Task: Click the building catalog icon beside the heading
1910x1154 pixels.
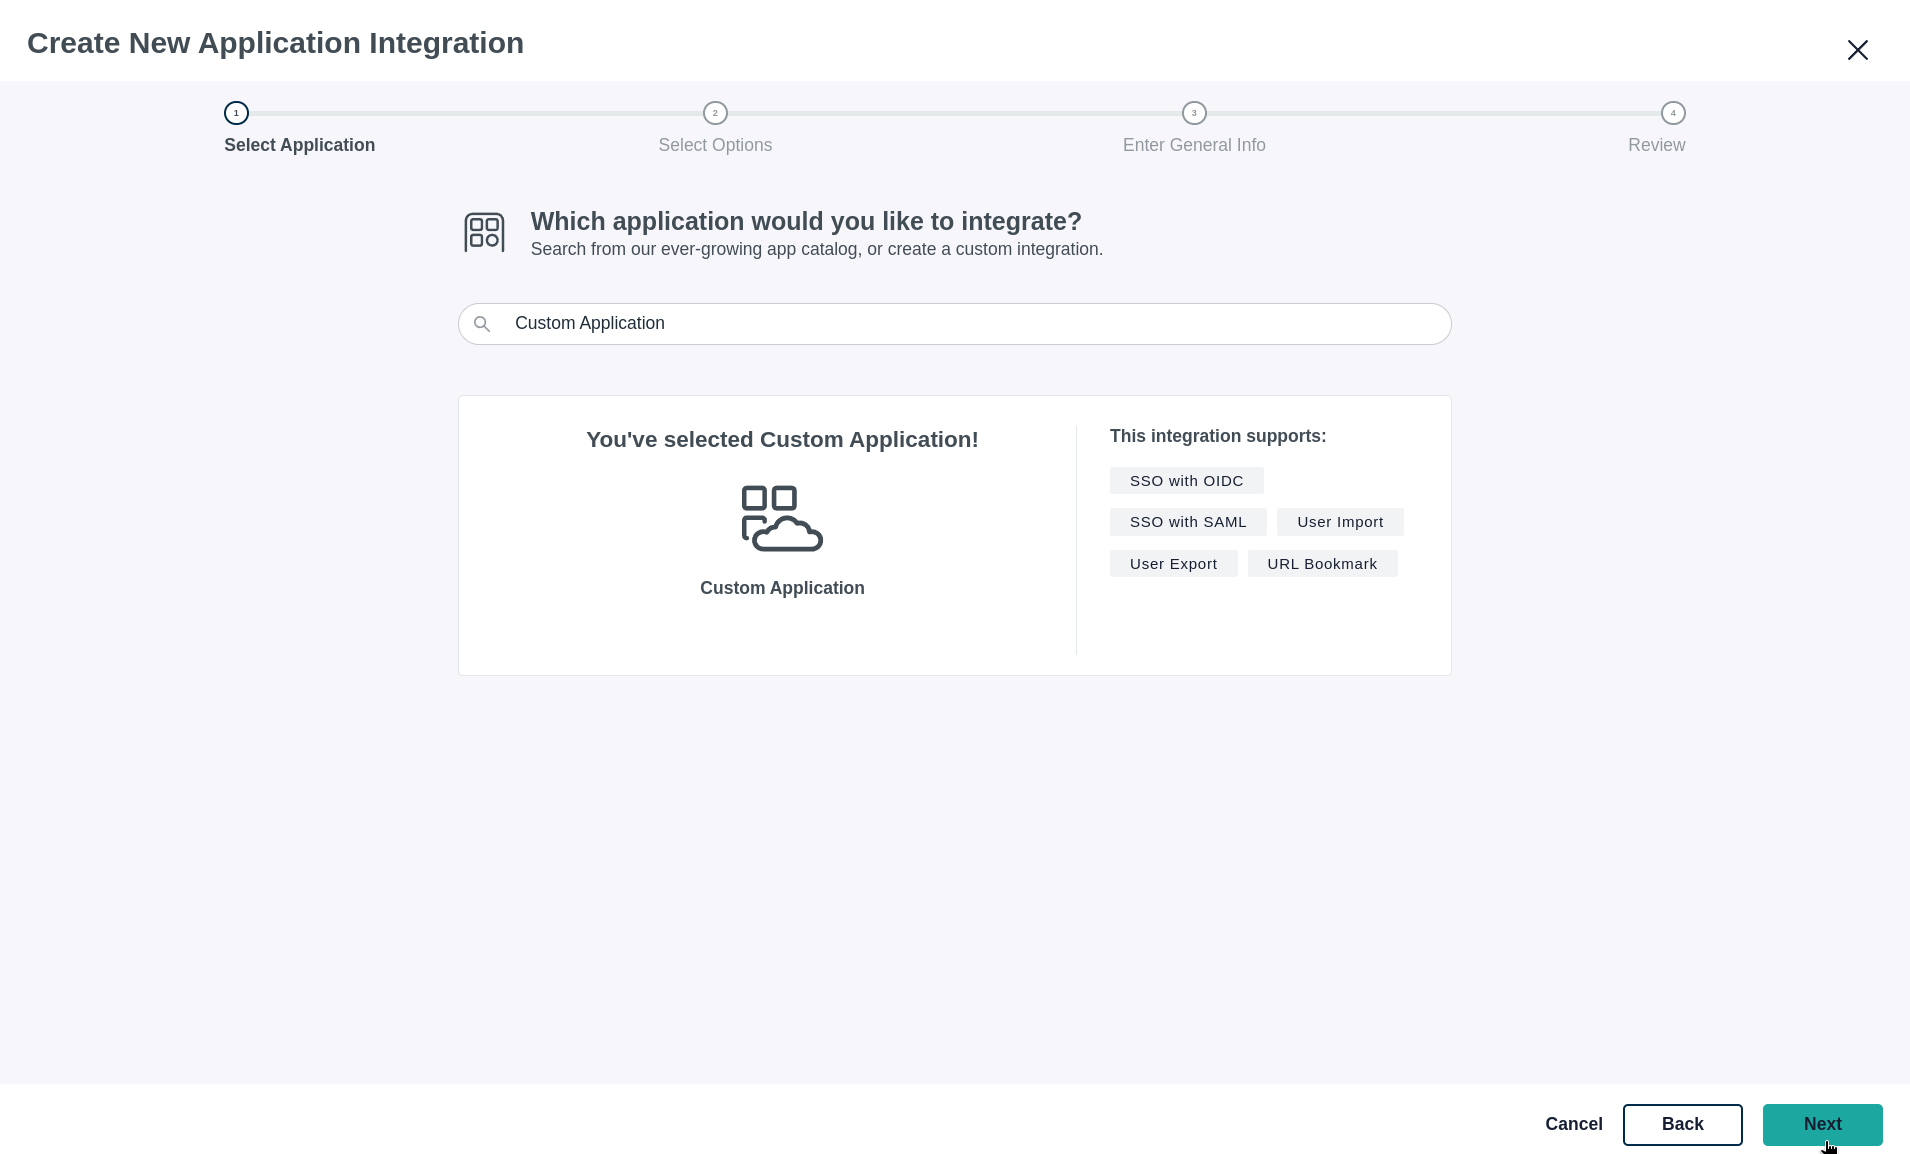Action: tap(484, 231)
